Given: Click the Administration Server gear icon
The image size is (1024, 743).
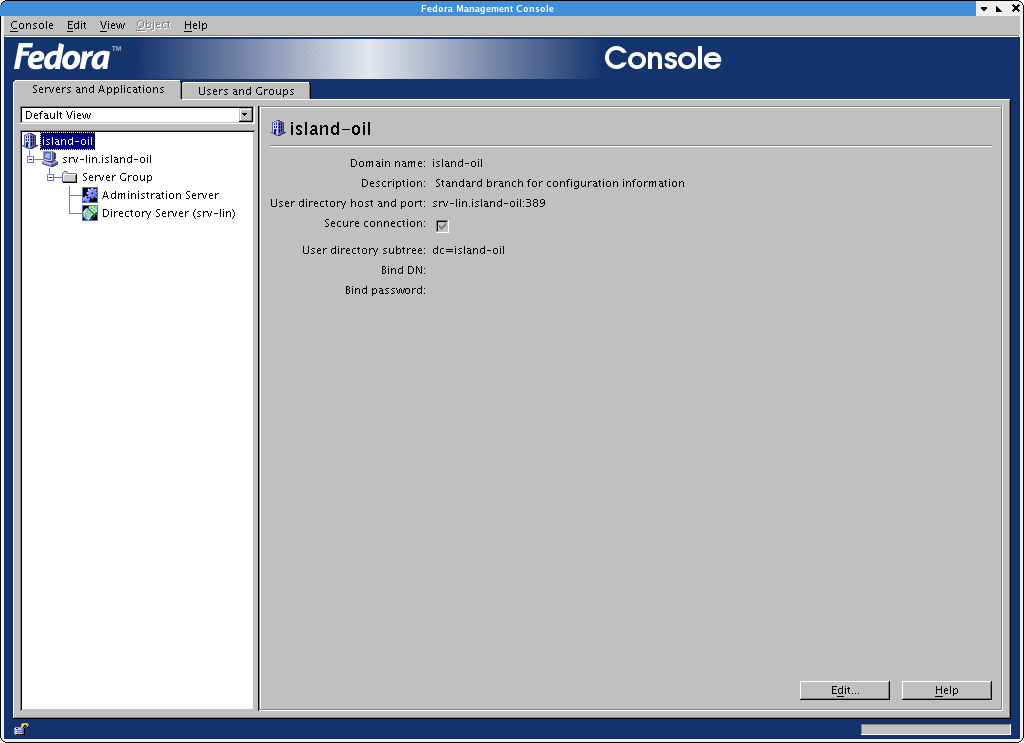Looking at the screenshot, I should point(89,195).
